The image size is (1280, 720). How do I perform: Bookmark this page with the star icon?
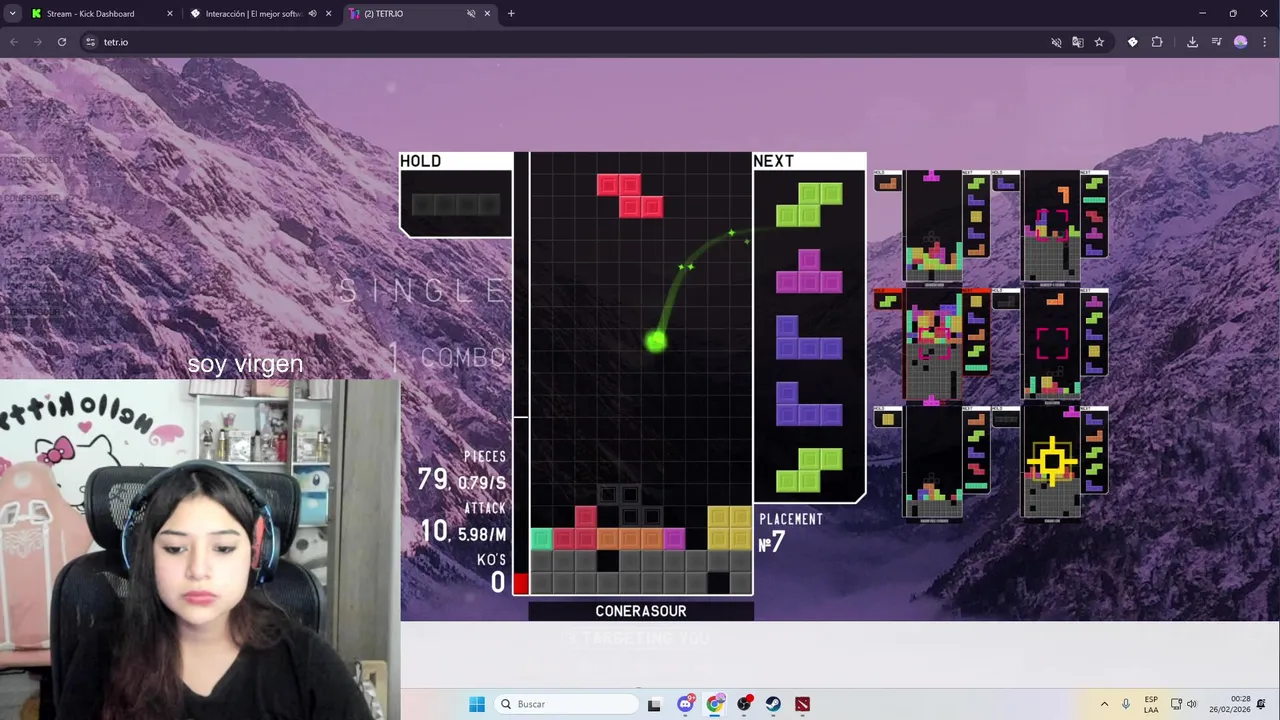point(1099,42)
